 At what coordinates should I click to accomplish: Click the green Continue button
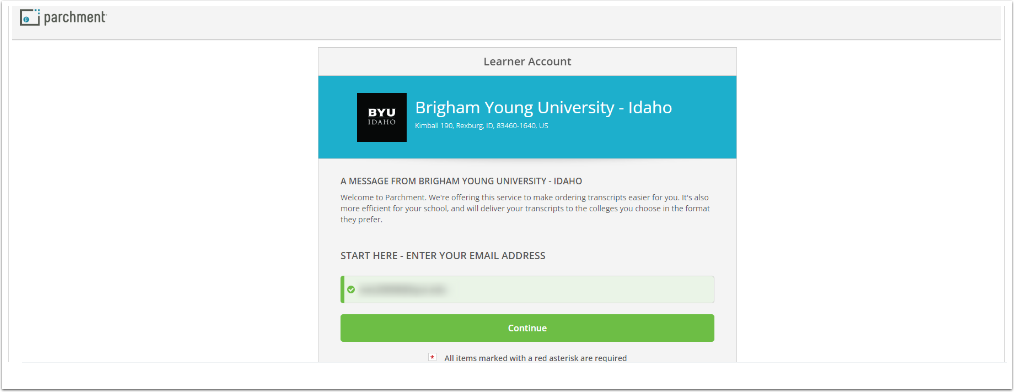pyautogui.click(x=527, y=328)
